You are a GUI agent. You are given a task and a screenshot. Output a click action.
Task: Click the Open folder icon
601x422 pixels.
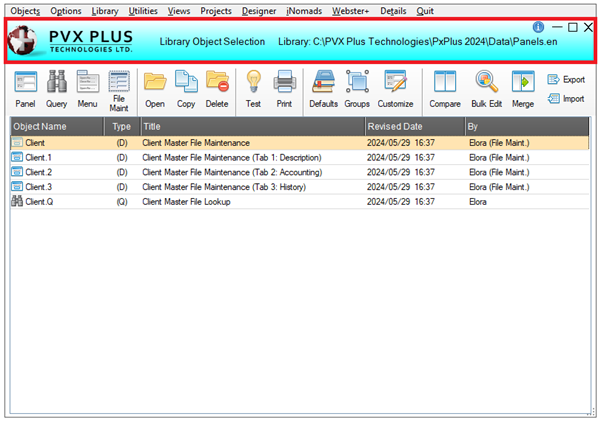(x=155, y=88)
